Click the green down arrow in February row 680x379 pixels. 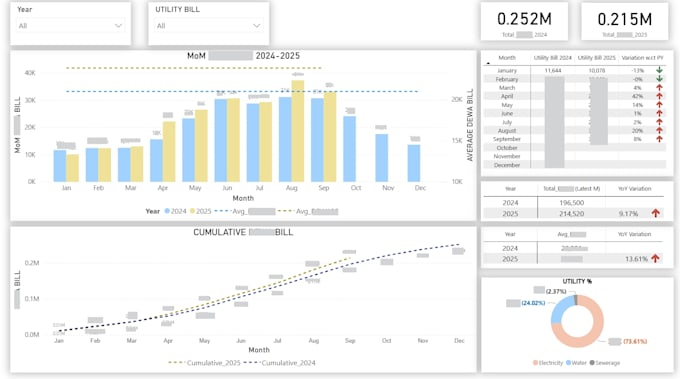[659, 79]
